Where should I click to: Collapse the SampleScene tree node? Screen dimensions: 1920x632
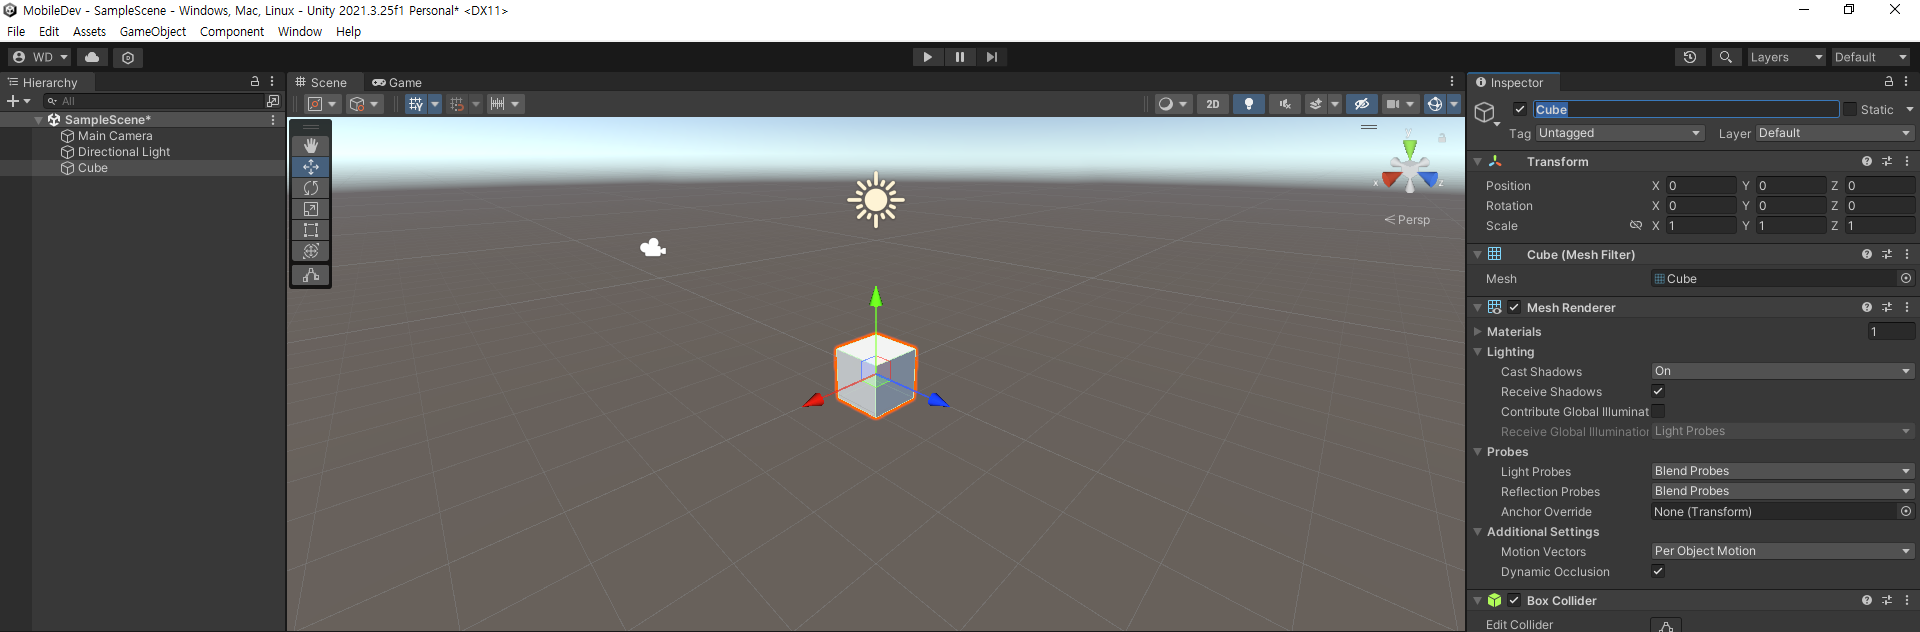pos(39,120)
